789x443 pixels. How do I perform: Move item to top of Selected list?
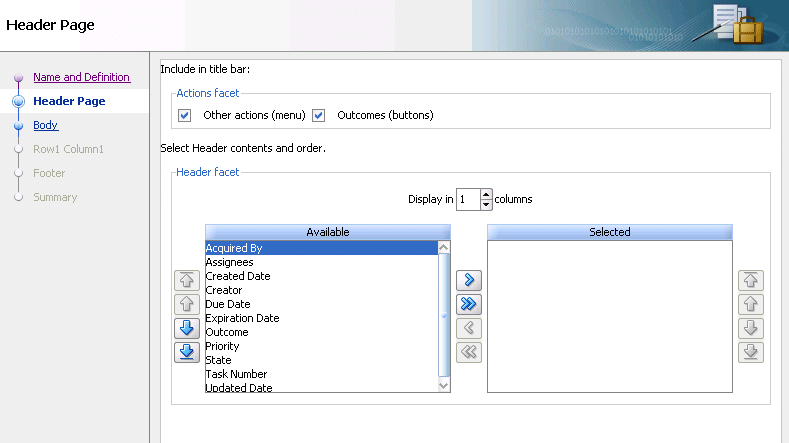[x=751, y=280]
